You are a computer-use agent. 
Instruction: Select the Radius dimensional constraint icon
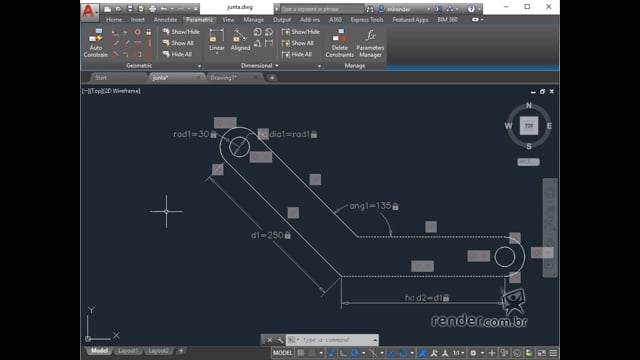click(257, 32)
